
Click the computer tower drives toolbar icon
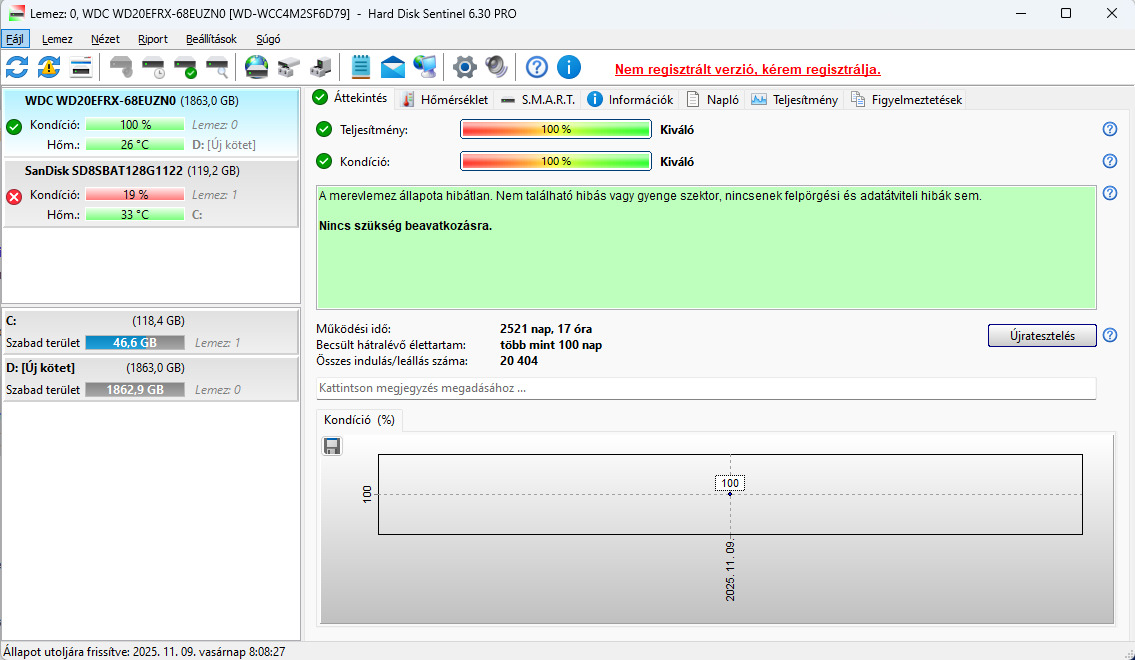[x=320, y=67]
